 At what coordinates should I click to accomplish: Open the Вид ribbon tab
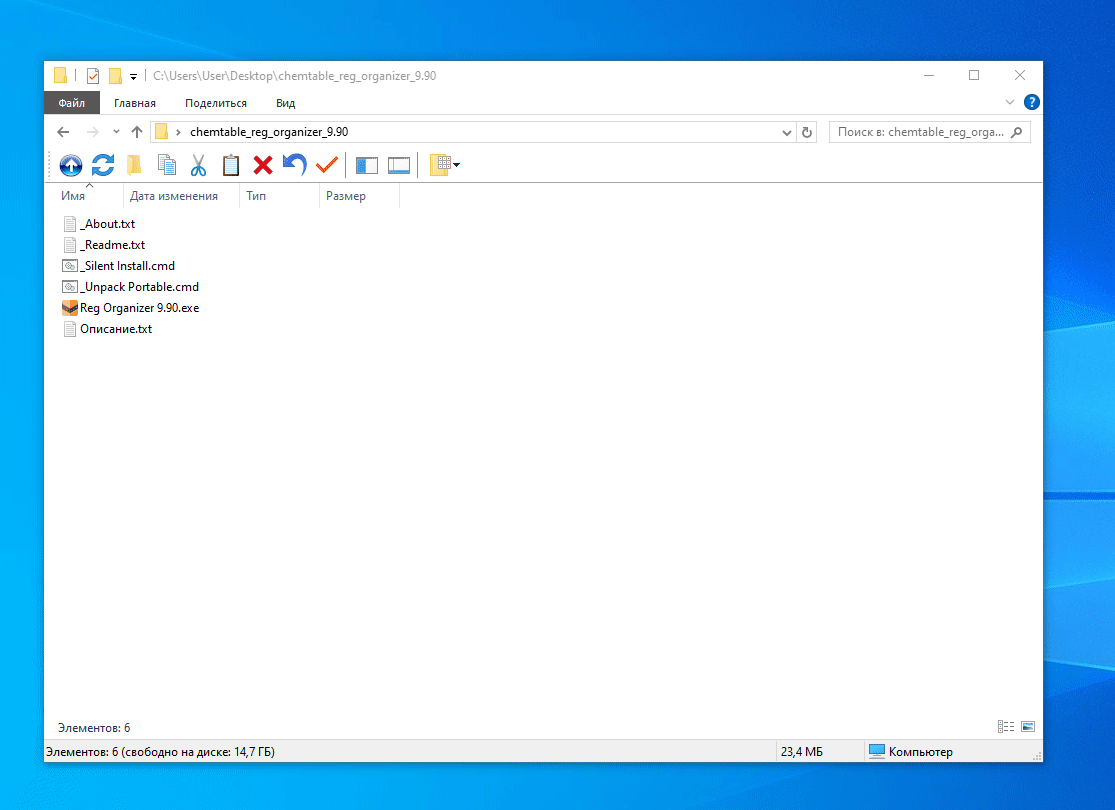tap(286, 103)
